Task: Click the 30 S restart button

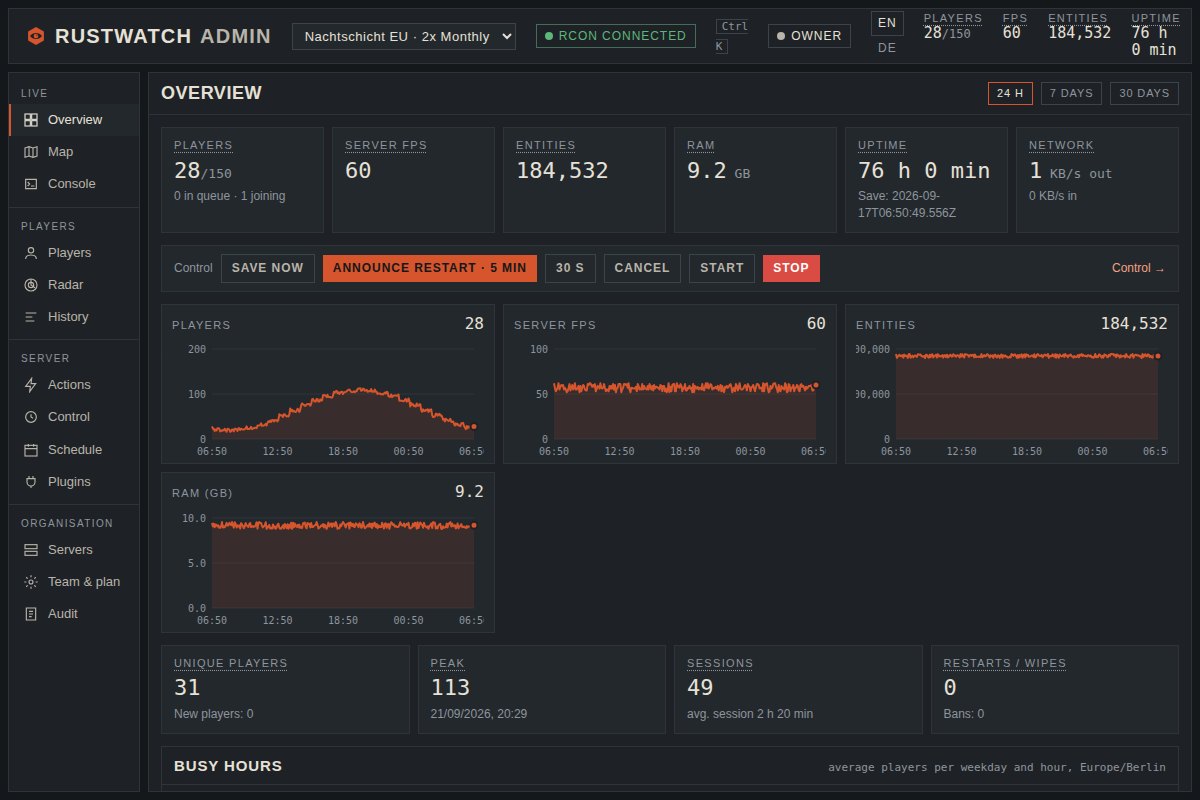Action: click(x=570, y=268)
